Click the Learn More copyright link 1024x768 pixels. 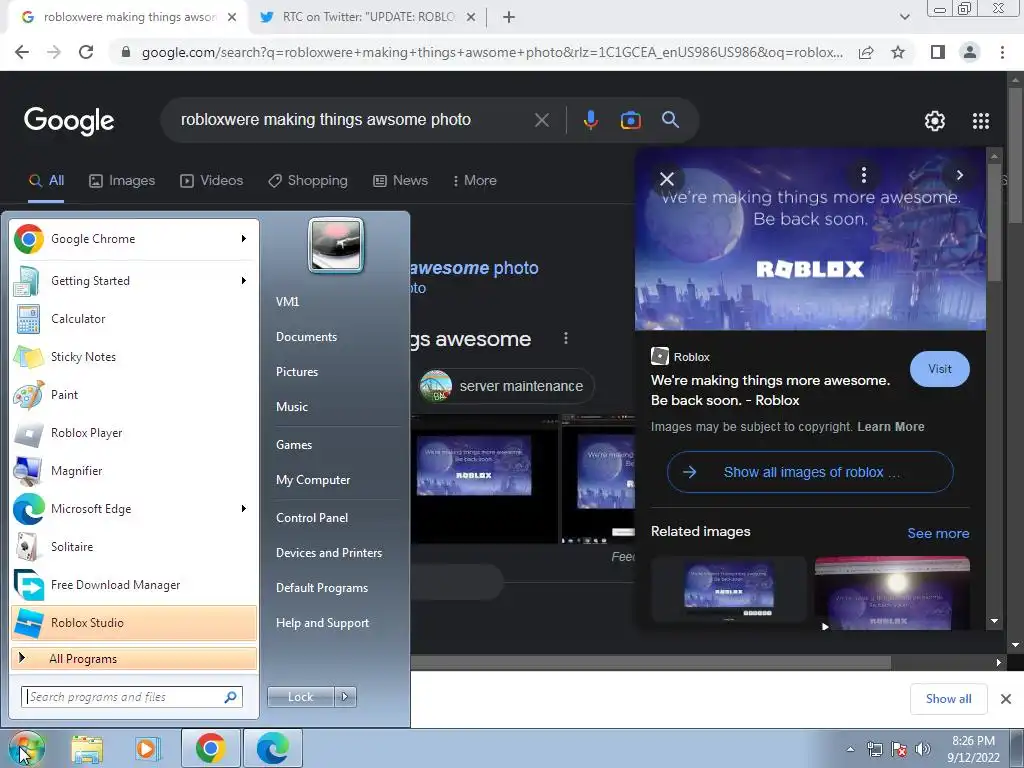(x=891, y=427)
